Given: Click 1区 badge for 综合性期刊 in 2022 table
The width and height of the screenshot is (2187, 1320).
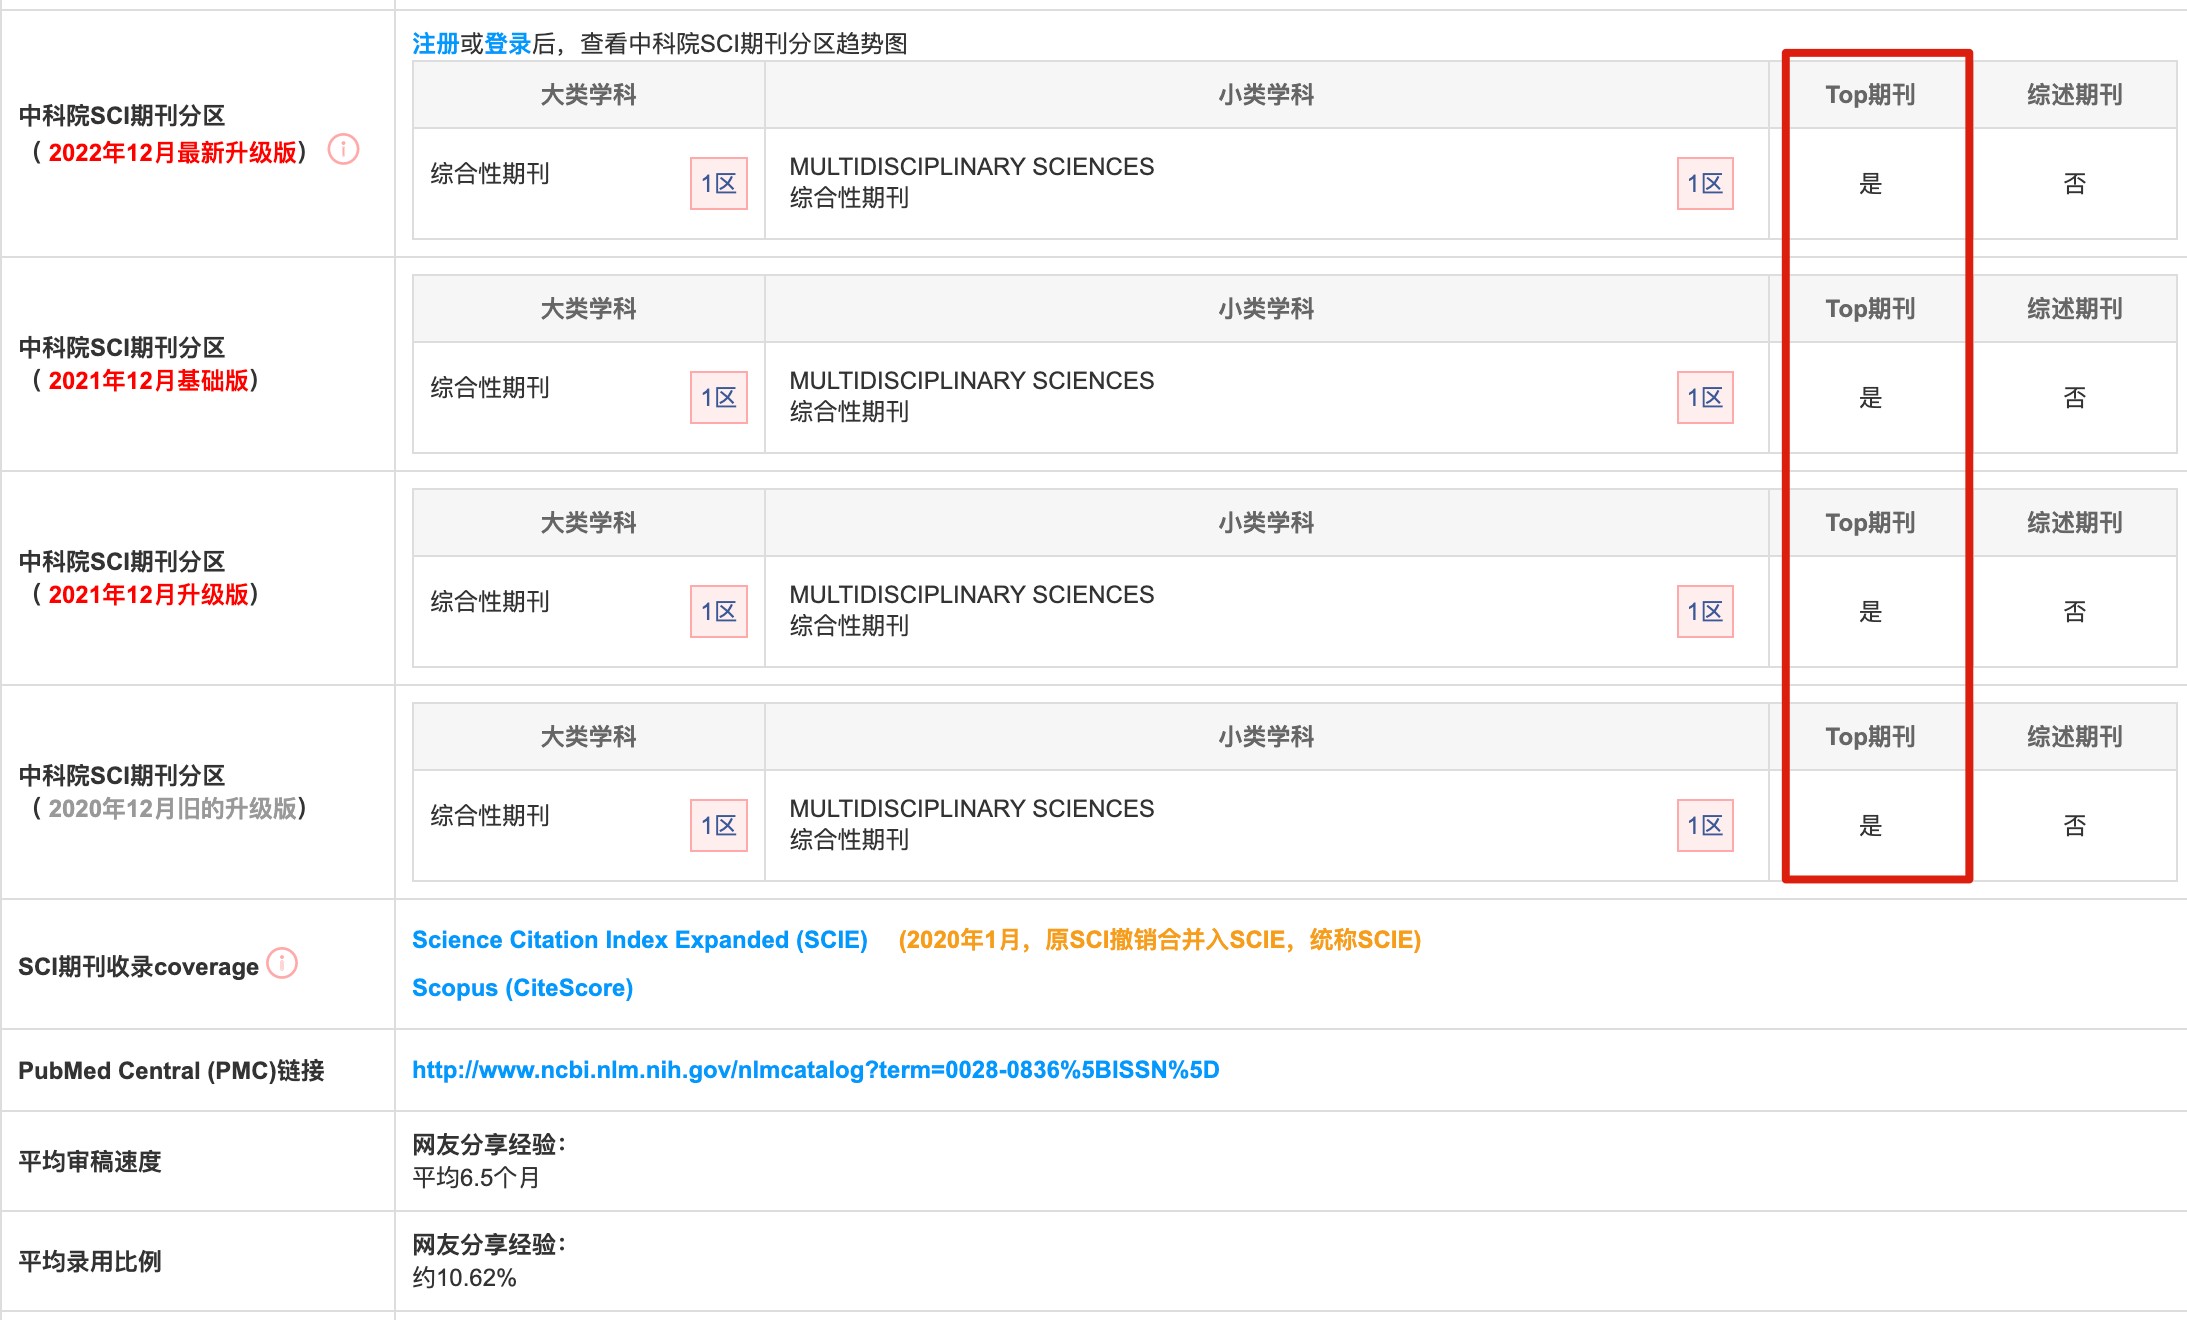Looking at the screenshot, I should [x=718, y=184].
